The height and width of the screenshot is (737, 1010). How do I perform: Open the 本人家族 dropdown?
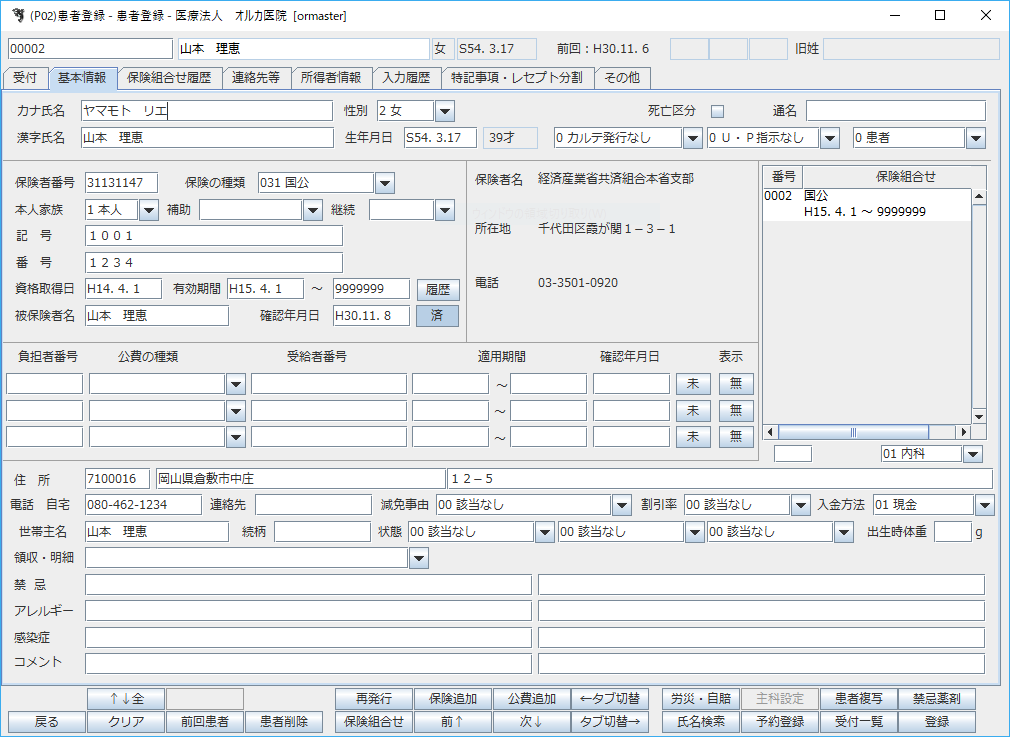(x=148, y=210)
